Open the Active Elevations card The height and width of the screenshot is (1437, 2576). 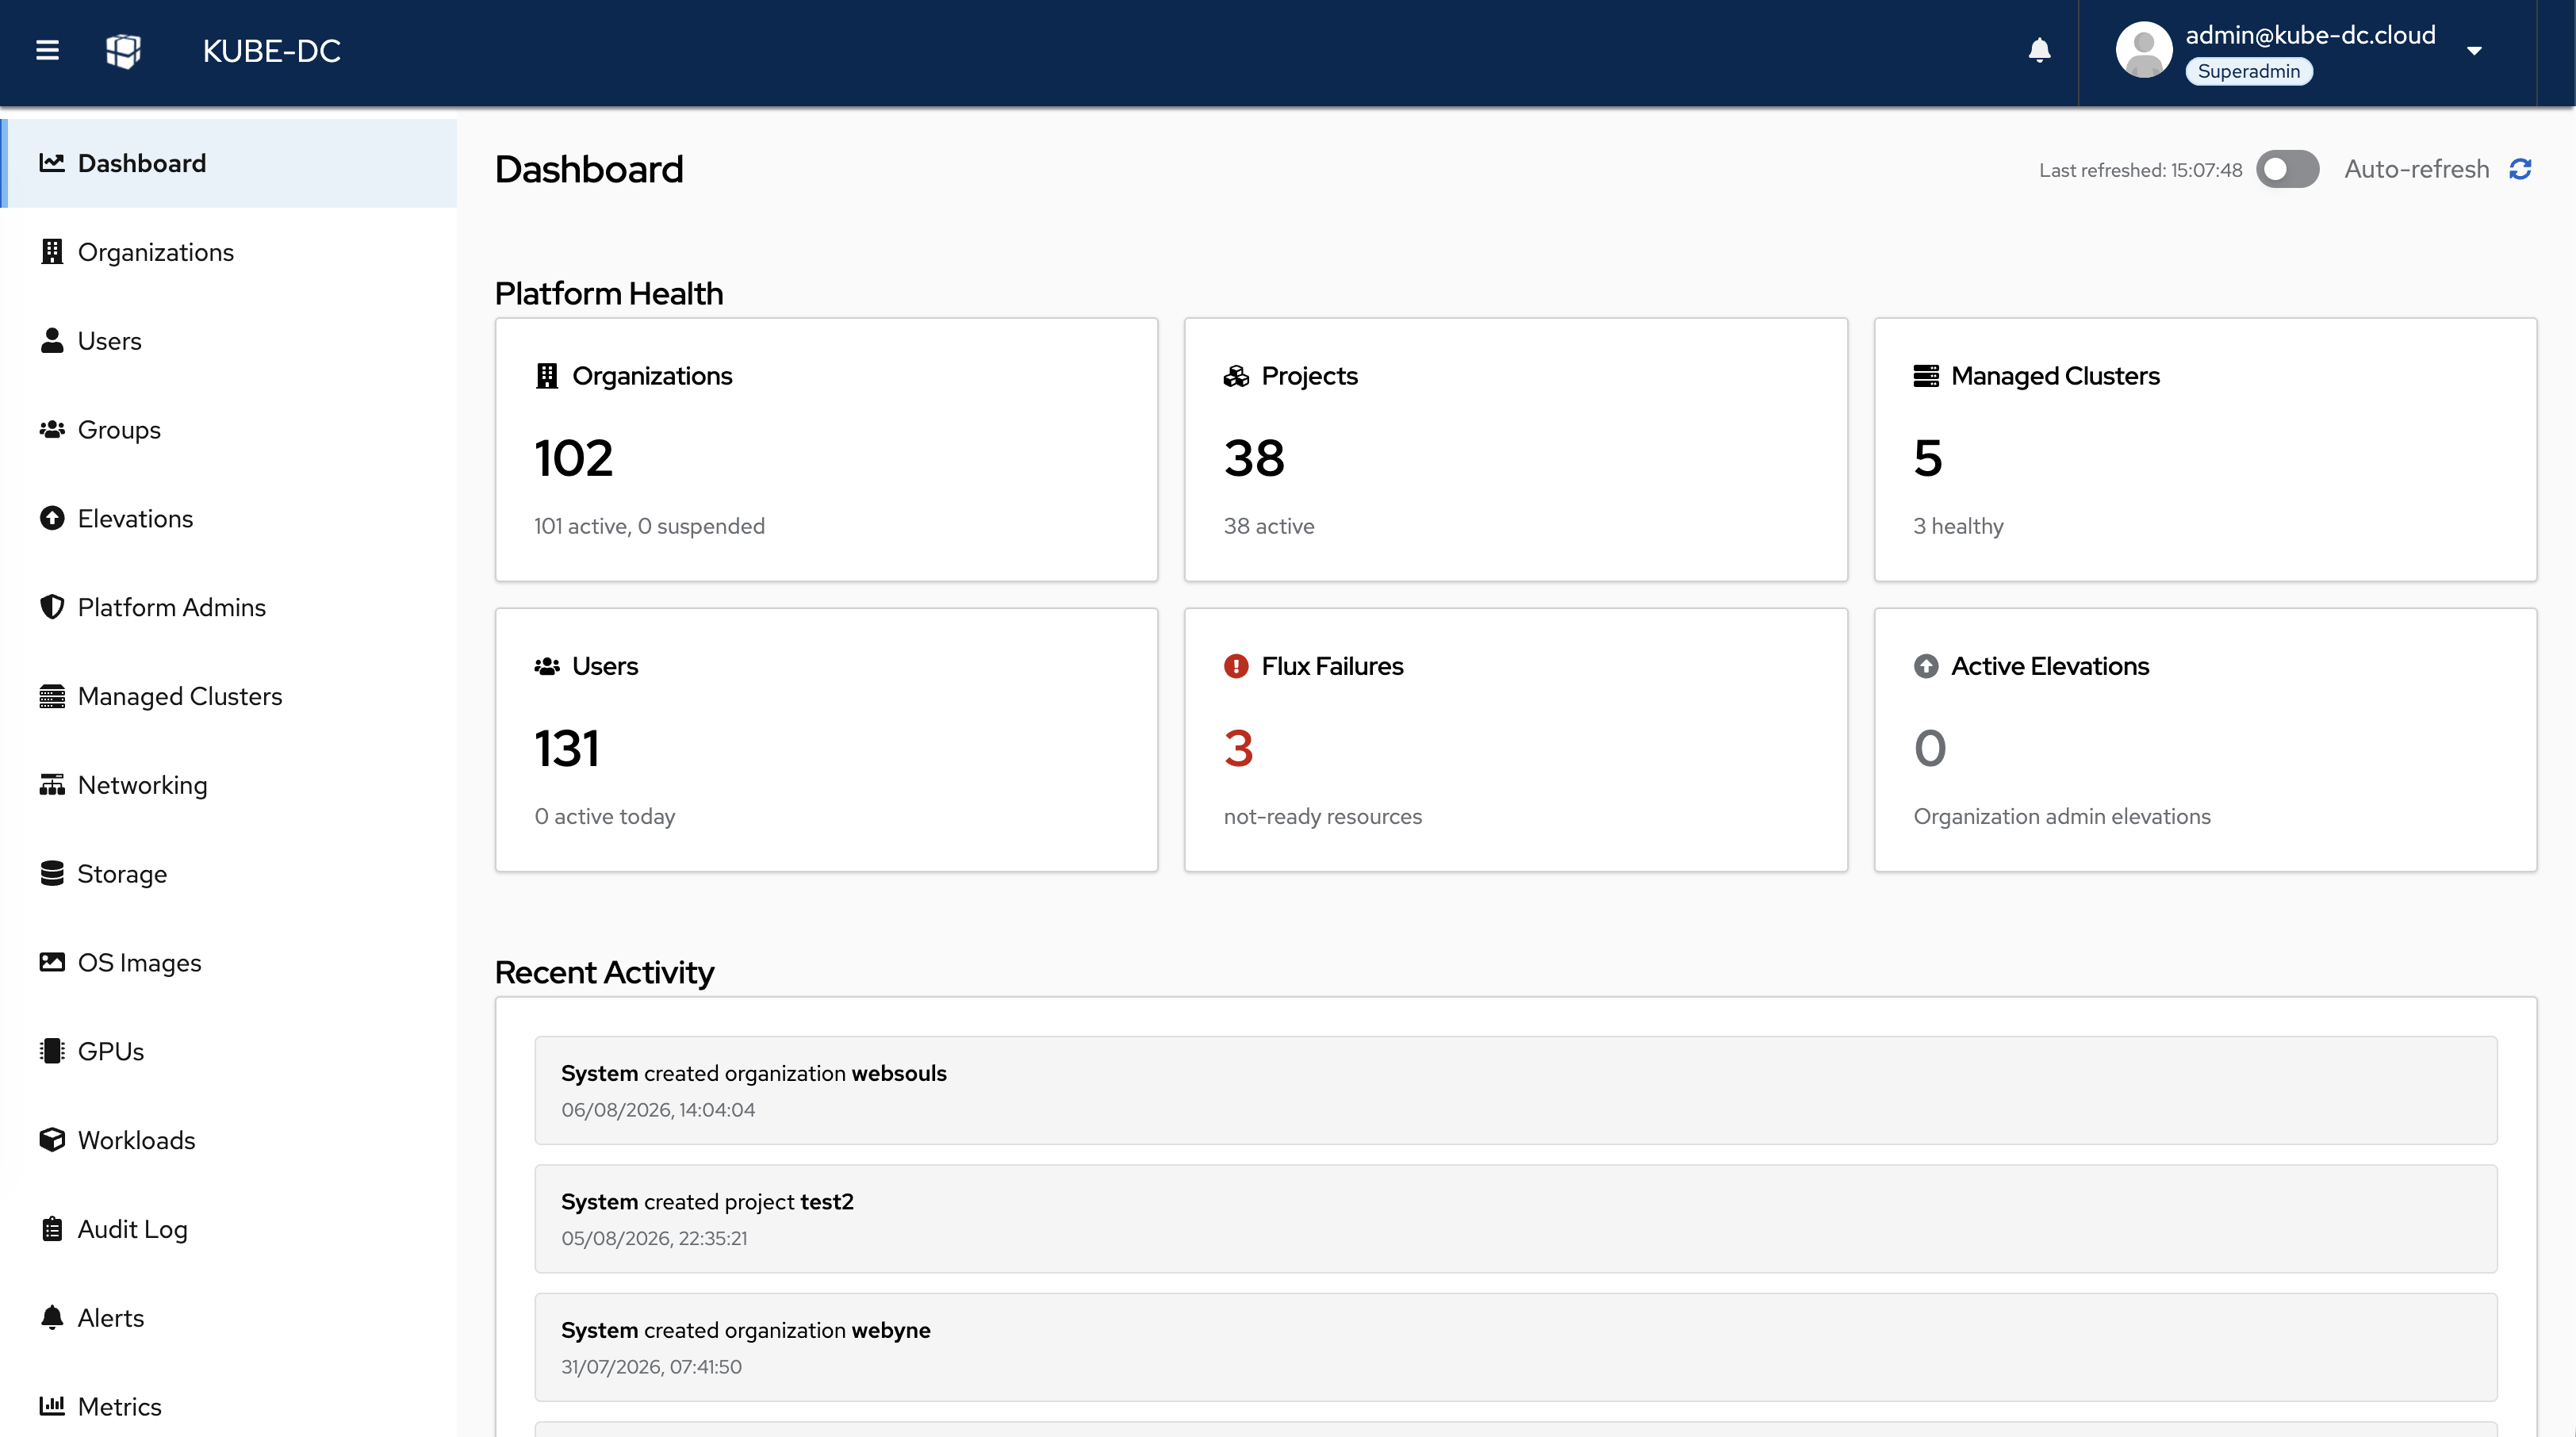pyautogui.click(x=2205, y=740)
